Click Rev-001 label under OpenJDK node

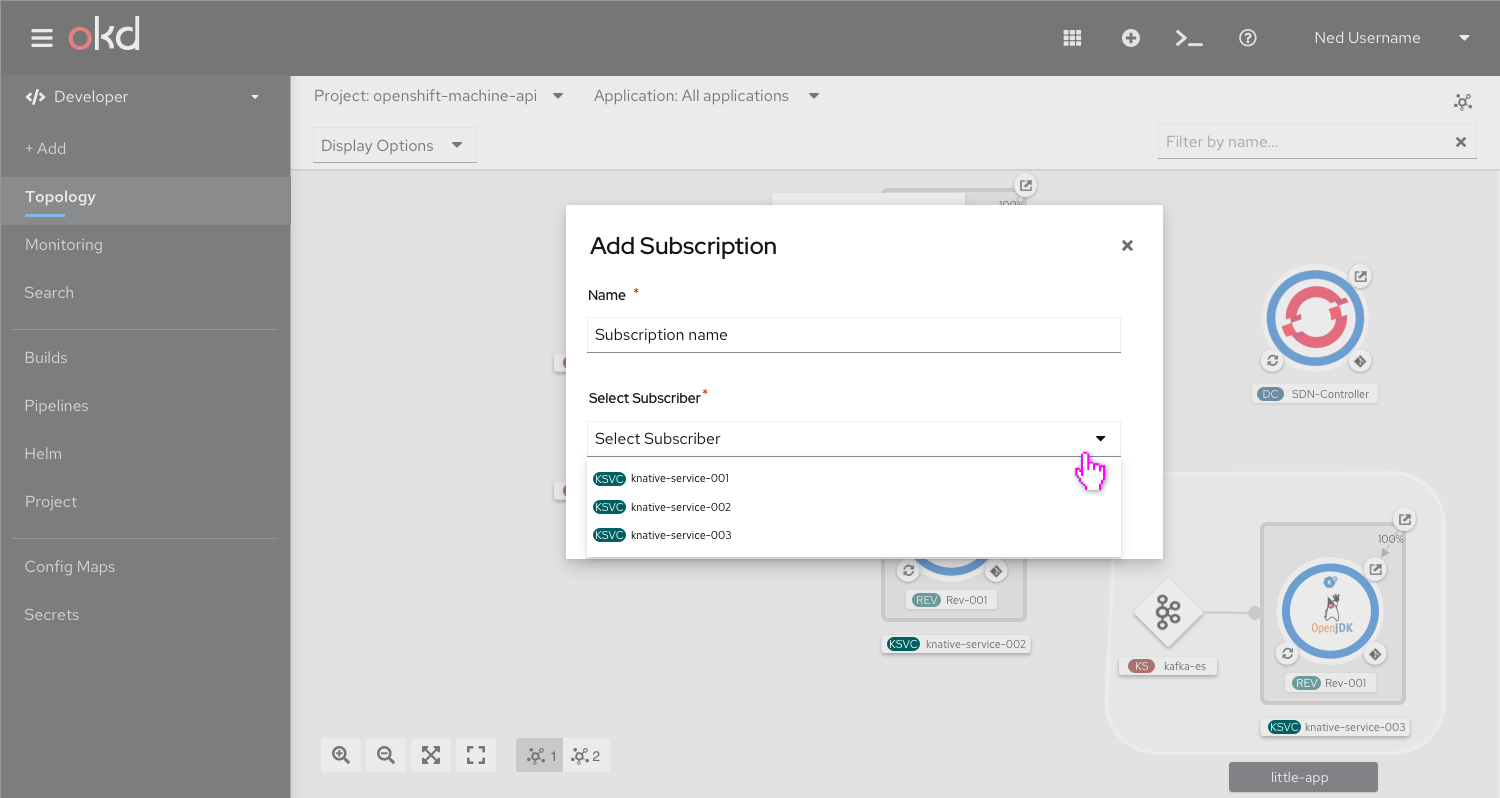(1331, 683)
